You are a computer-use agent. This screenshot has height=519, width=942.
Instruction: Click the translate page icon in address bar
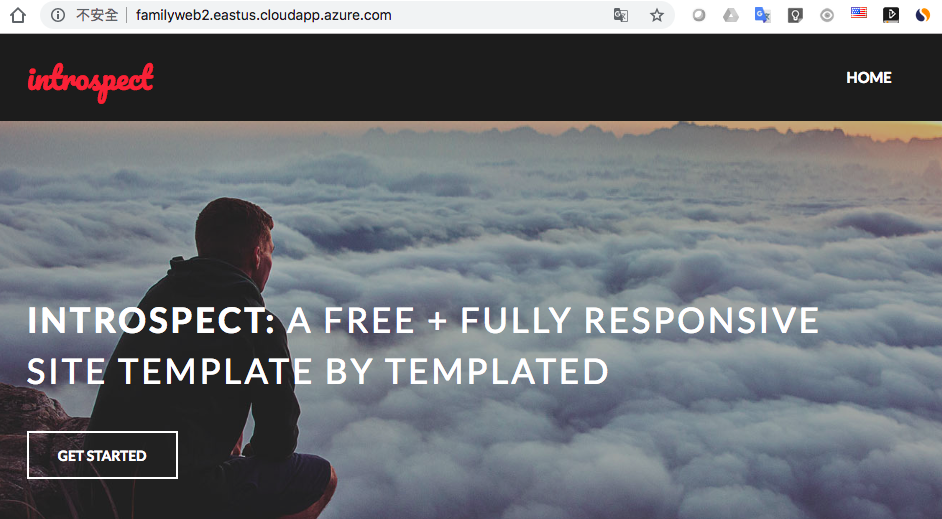(x=621, y=15)
